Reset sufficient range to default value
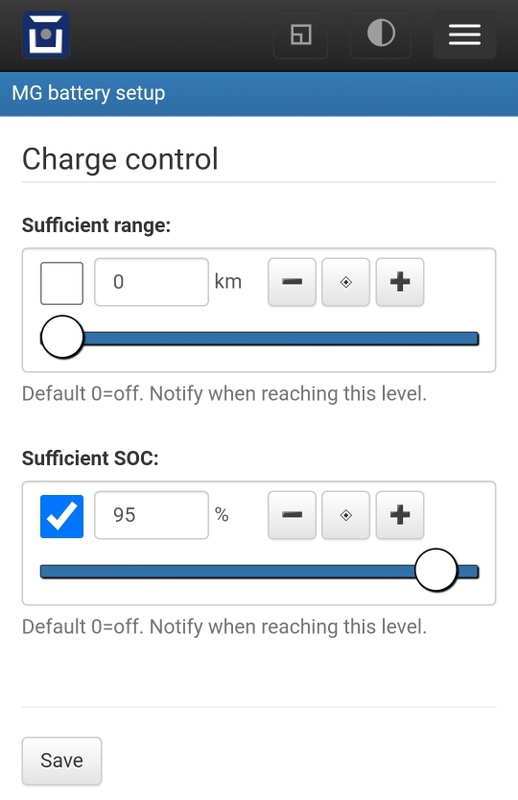The height and width of the screenshot is (800, 518). tap(346, 282)
